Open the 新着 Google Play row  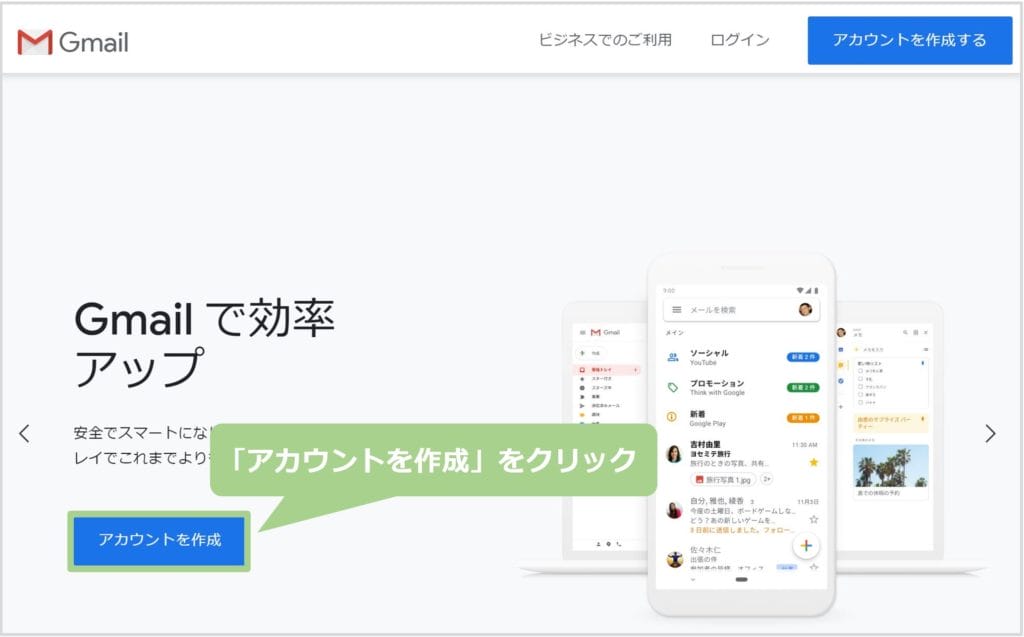(741, 418)
